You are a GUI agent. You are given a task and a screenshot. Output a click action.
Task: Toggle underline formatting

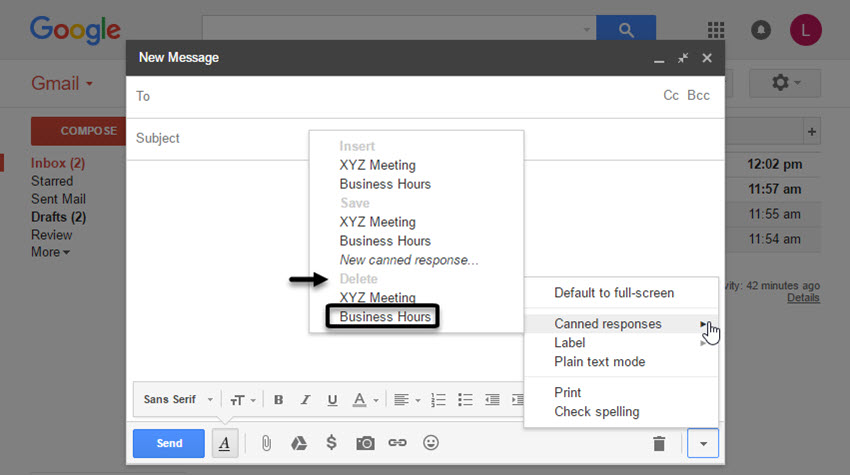point(332,400)
